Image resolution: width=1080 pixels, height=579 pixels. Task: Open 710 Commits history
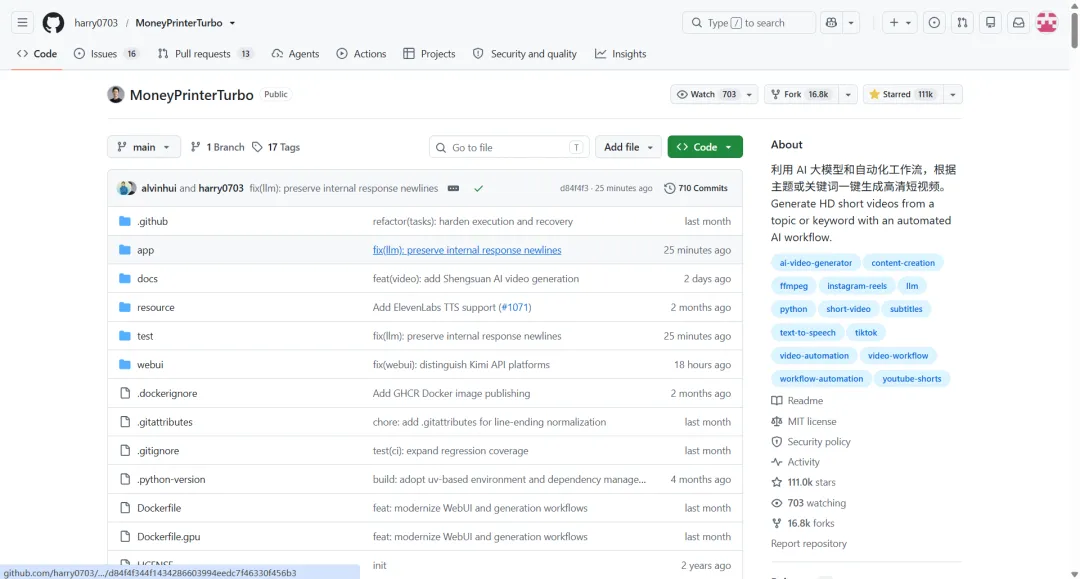click(x=696, y=188)
